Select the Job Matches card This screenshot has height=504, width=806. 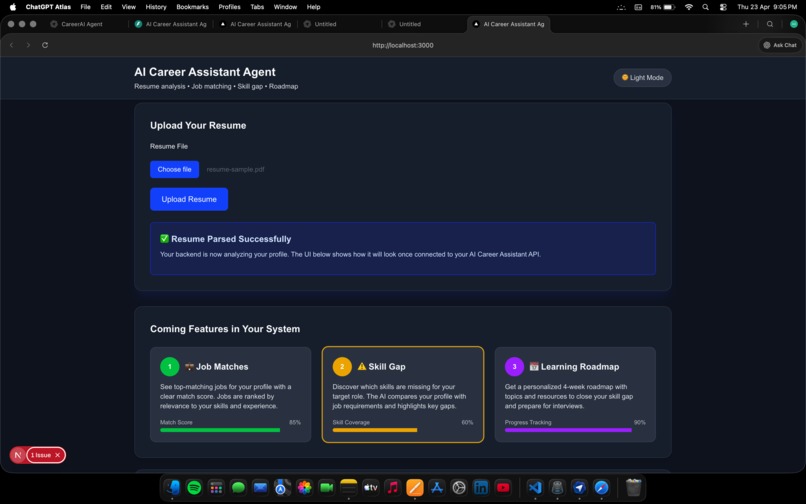pyautogui.click(x=230, y=394)
